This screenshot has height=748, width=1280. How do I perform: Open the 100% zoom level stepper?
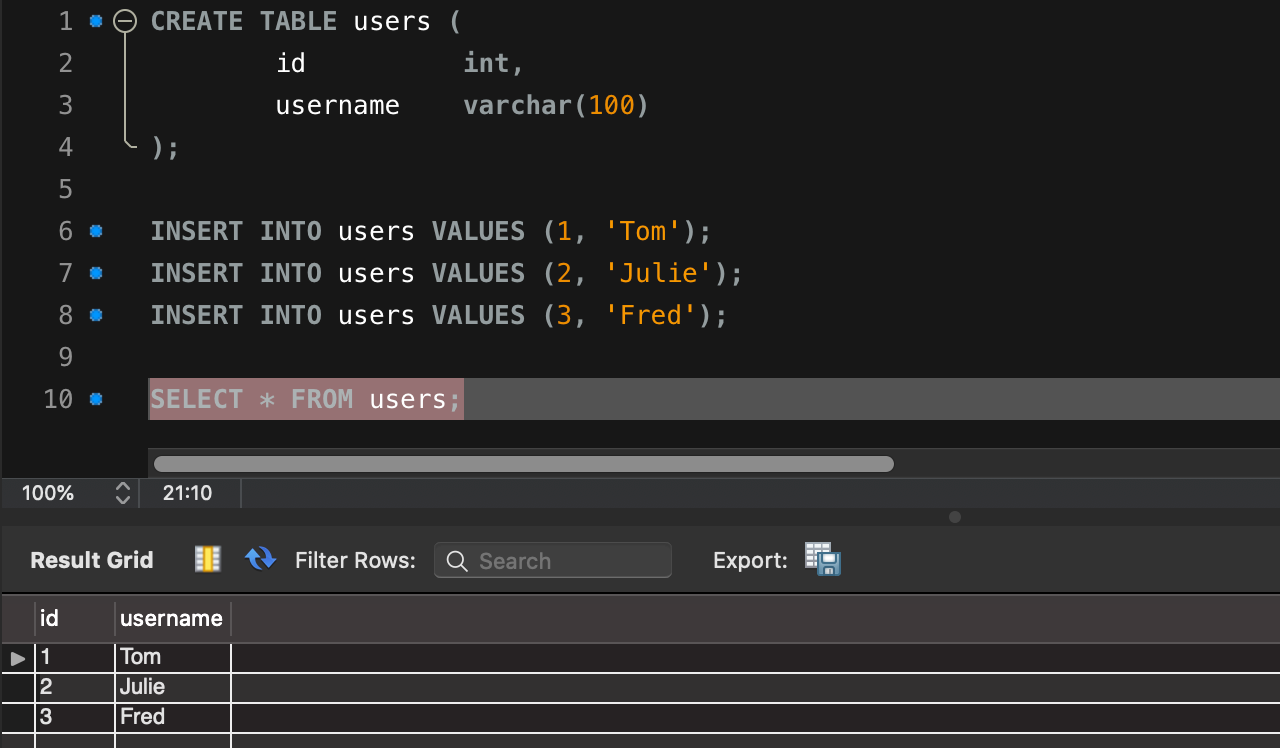123,493
